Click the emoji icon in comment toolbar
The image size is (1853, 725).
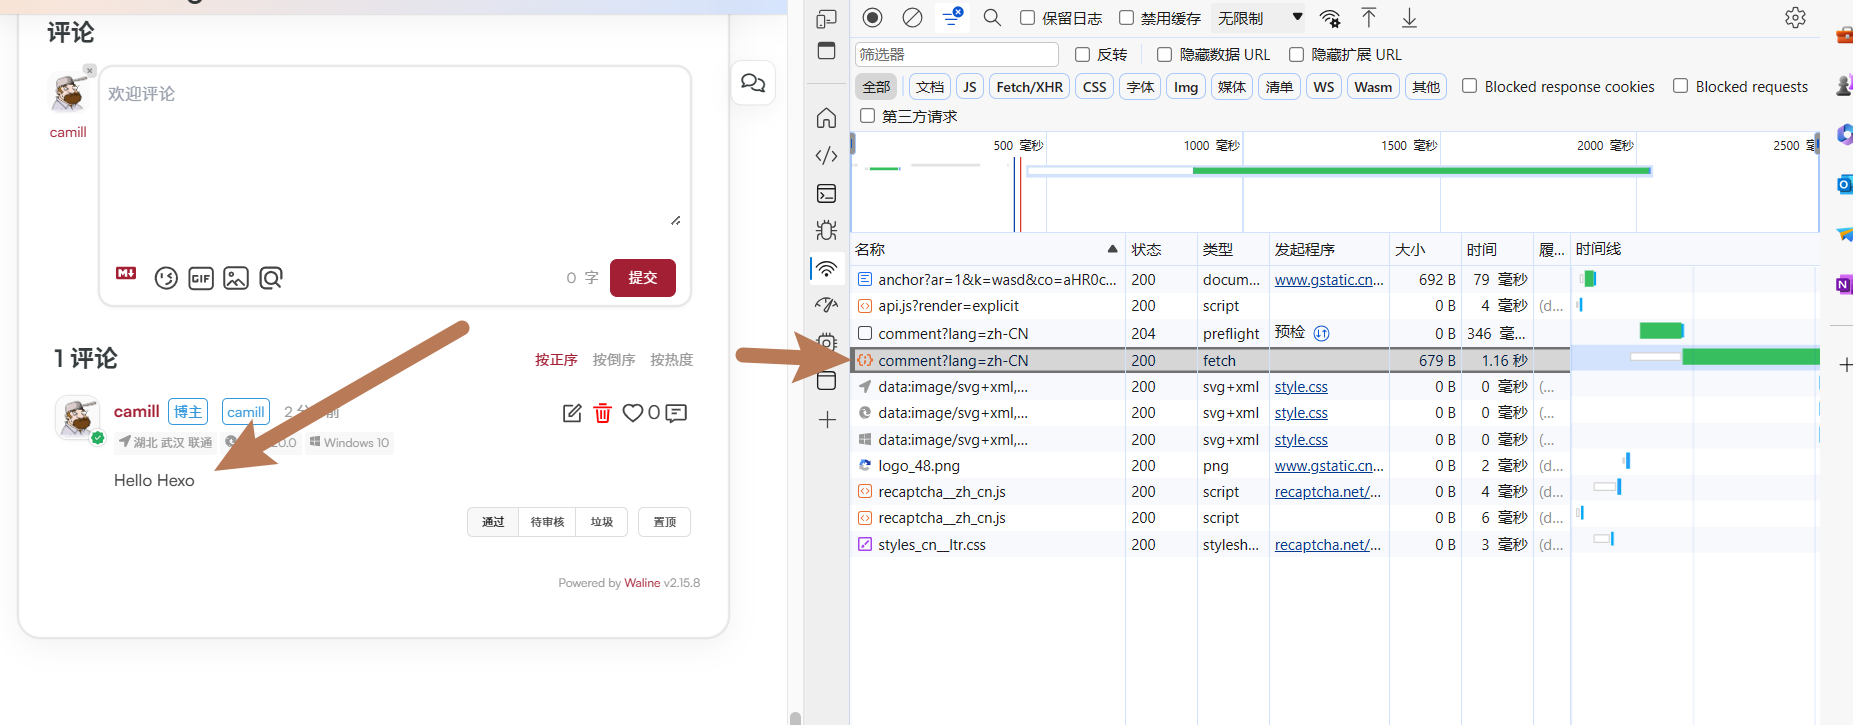166,278
